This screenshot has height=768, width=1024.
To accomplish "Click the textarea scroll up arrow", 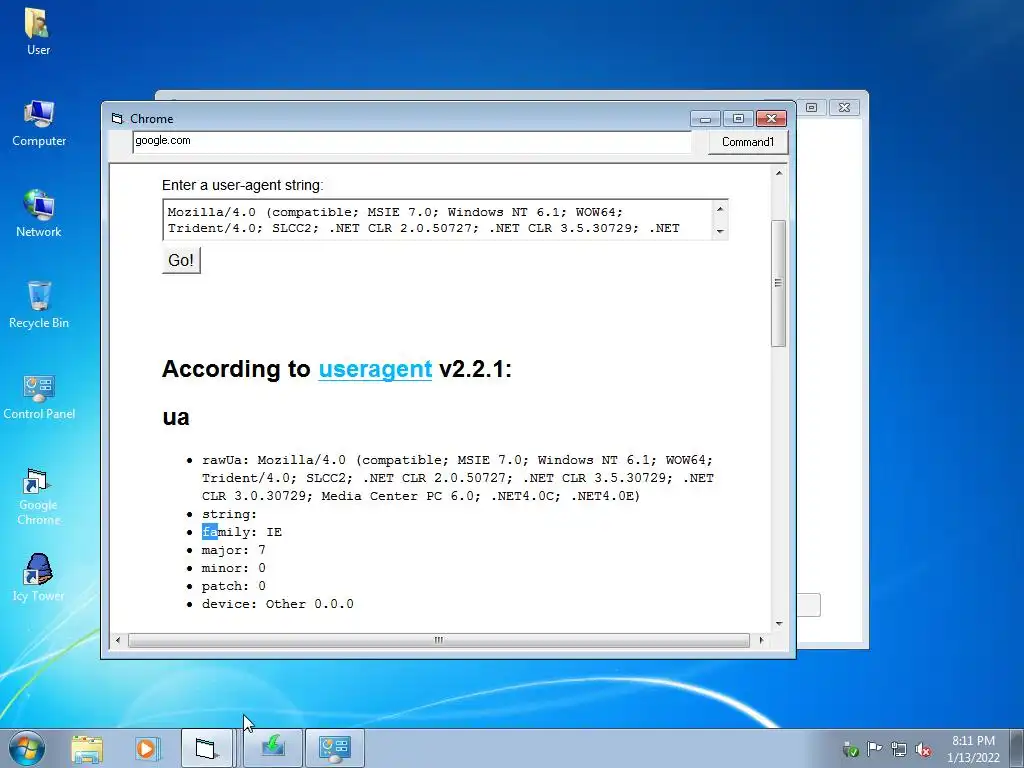I will coord(720,209).
